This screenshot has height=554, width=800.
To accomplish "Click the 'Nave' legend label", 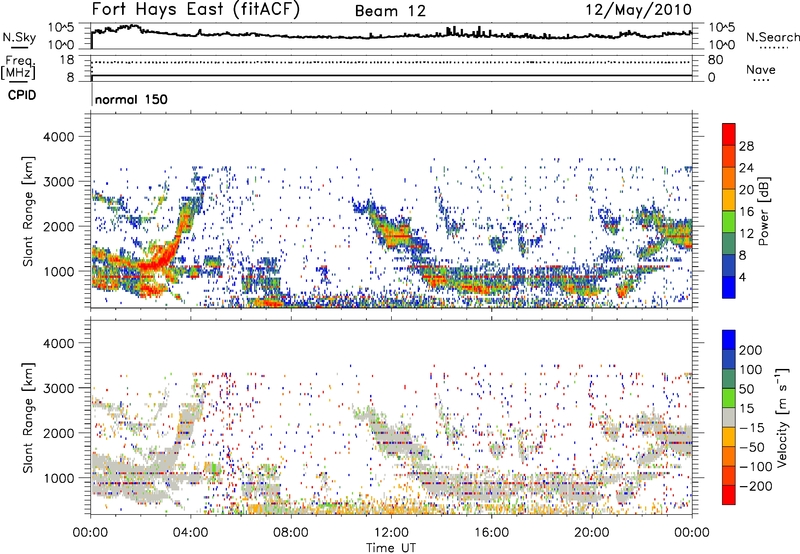I will pos(761,69).
